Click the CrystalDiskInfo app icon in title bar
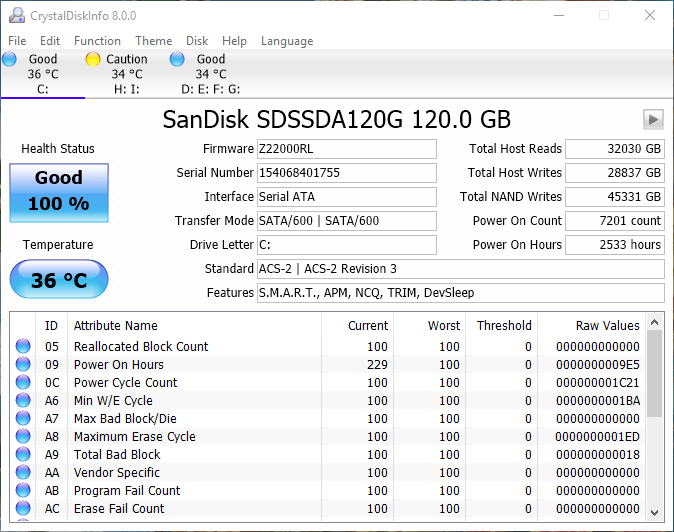This screenshot has width=674, height=532. [17, 15]
